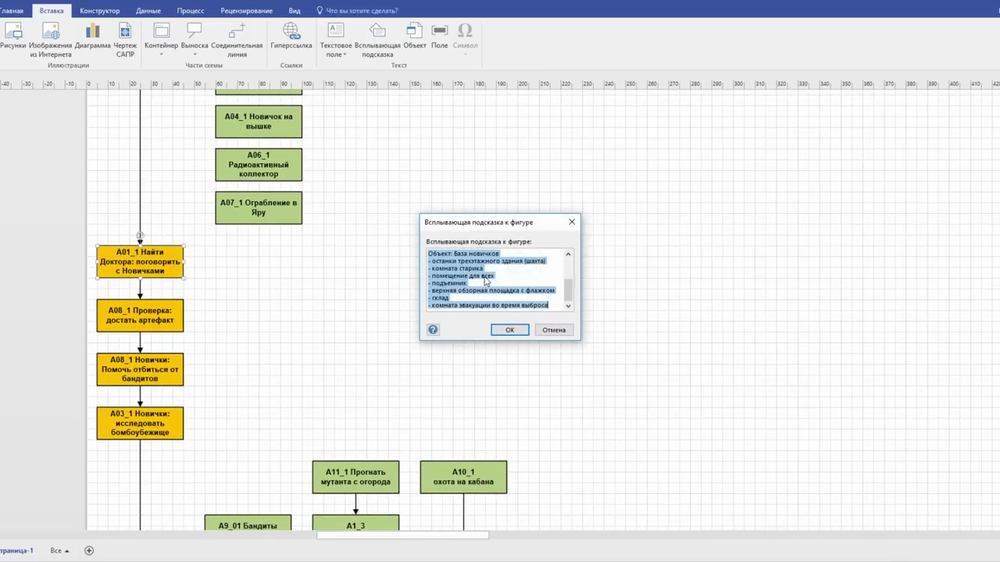Open the Рецензирование ribbon tab
1000x562 pixels.
pos(244,10)
